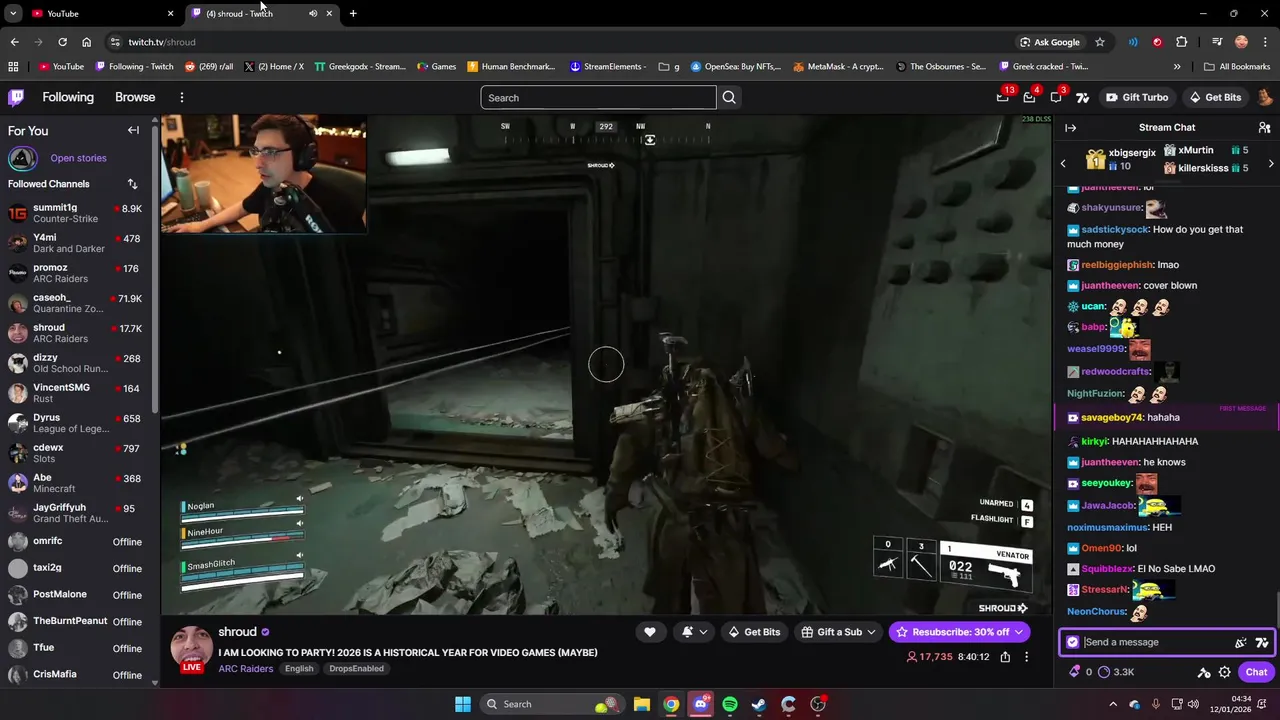Image resolution: width=1280 pixels, height=720 pixels.
Task: Open Browse tab in Twitch nav
Action: tap(135, 97)
